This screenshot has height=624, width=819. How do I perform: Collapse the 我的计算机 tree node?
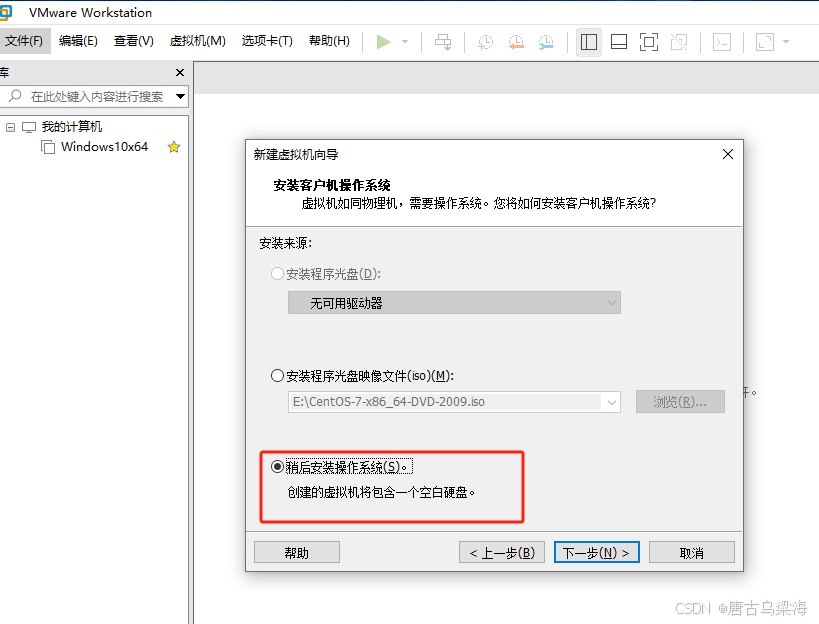click(10, 127)
